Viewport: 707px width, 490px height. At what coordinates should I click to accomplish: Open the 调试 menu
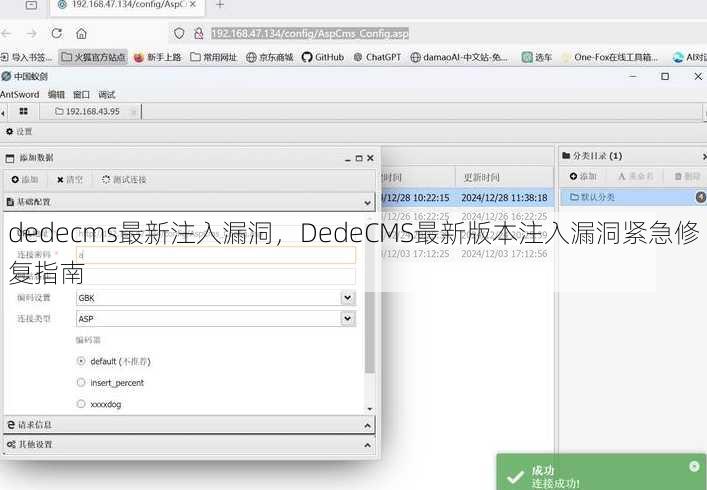point(106,95)
